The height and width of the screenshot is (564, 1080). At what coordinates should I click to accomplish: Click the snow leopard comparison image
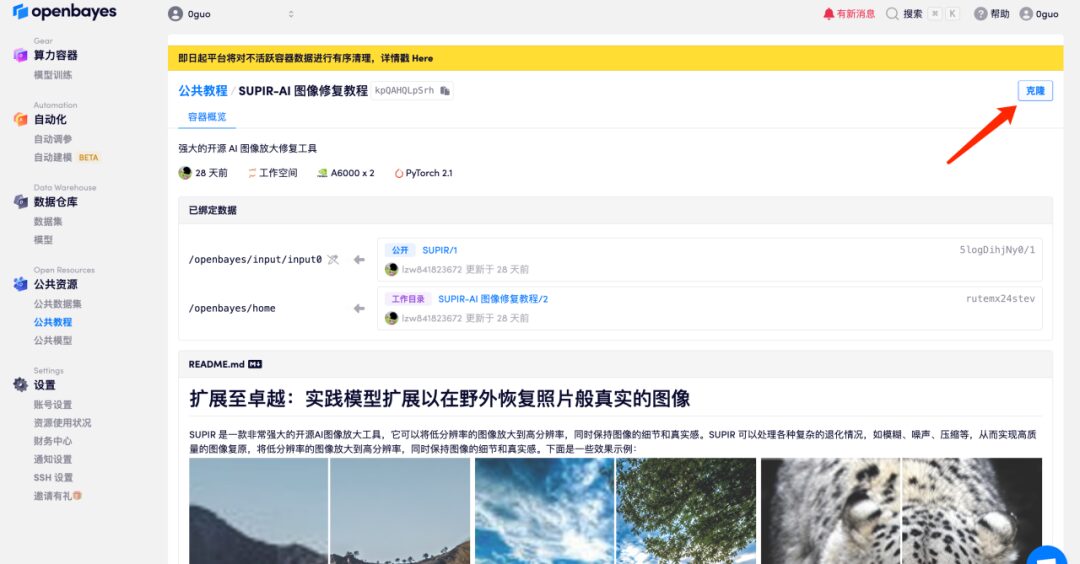pos(900,510)
